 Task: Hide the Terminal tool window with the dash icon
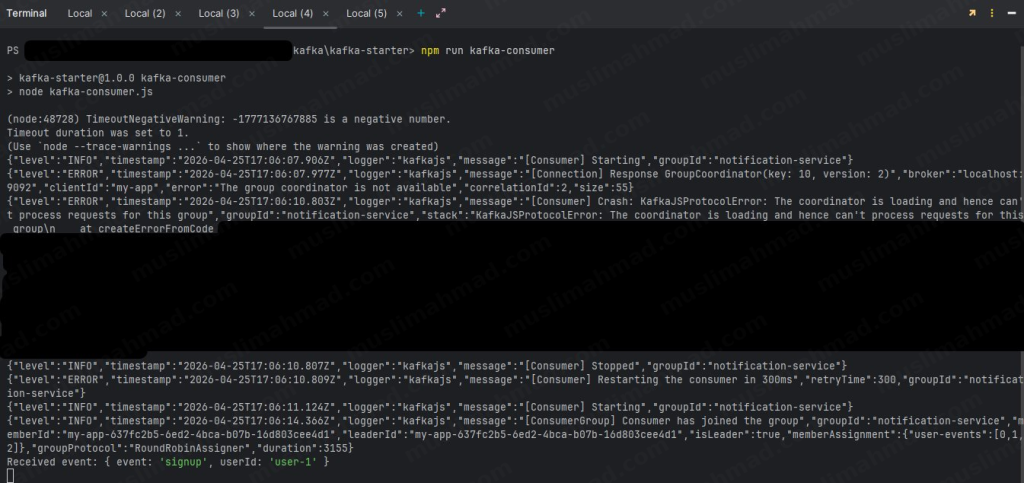click(x=1011, y=13)
